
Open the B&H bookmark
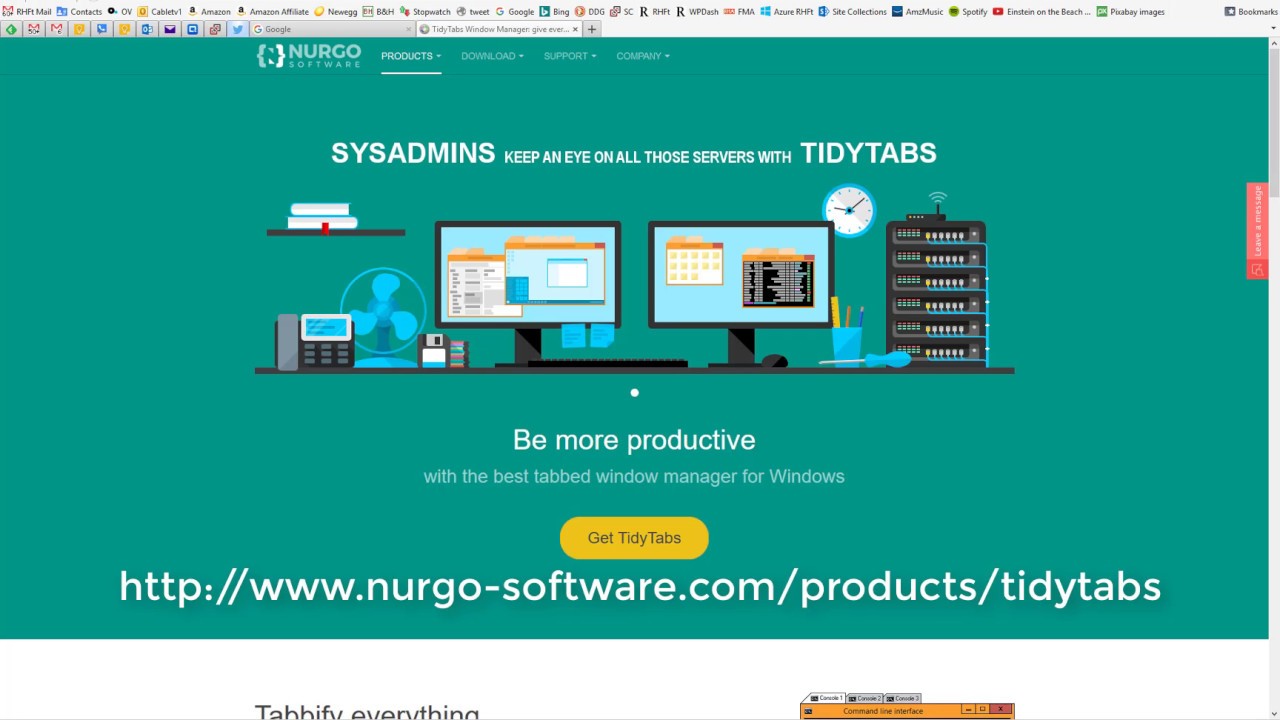click(378, 11)
